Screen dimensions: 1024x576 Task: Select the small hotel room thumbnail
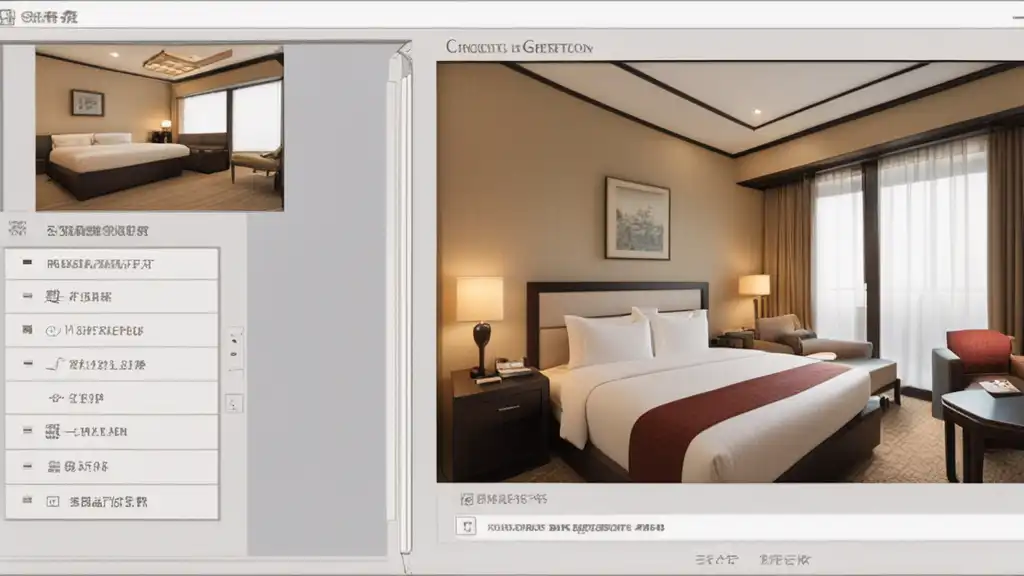pyautogui.click(x=159, y=128)
